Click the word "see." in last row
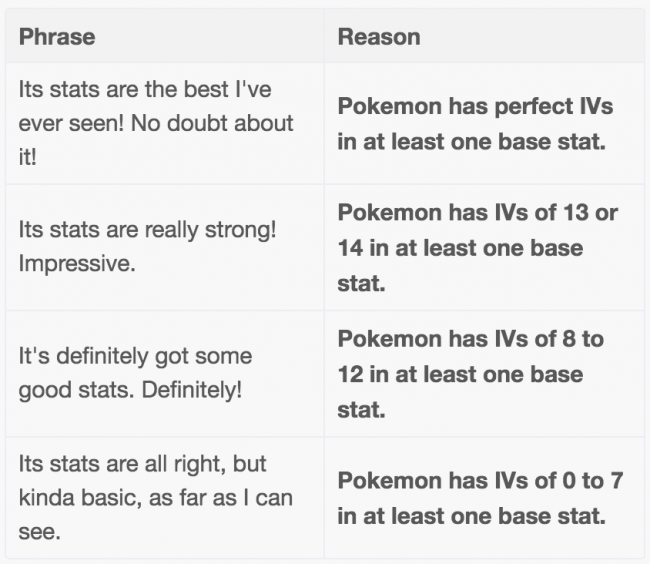Viewport: 650px width, 564px height. (39, 532)
